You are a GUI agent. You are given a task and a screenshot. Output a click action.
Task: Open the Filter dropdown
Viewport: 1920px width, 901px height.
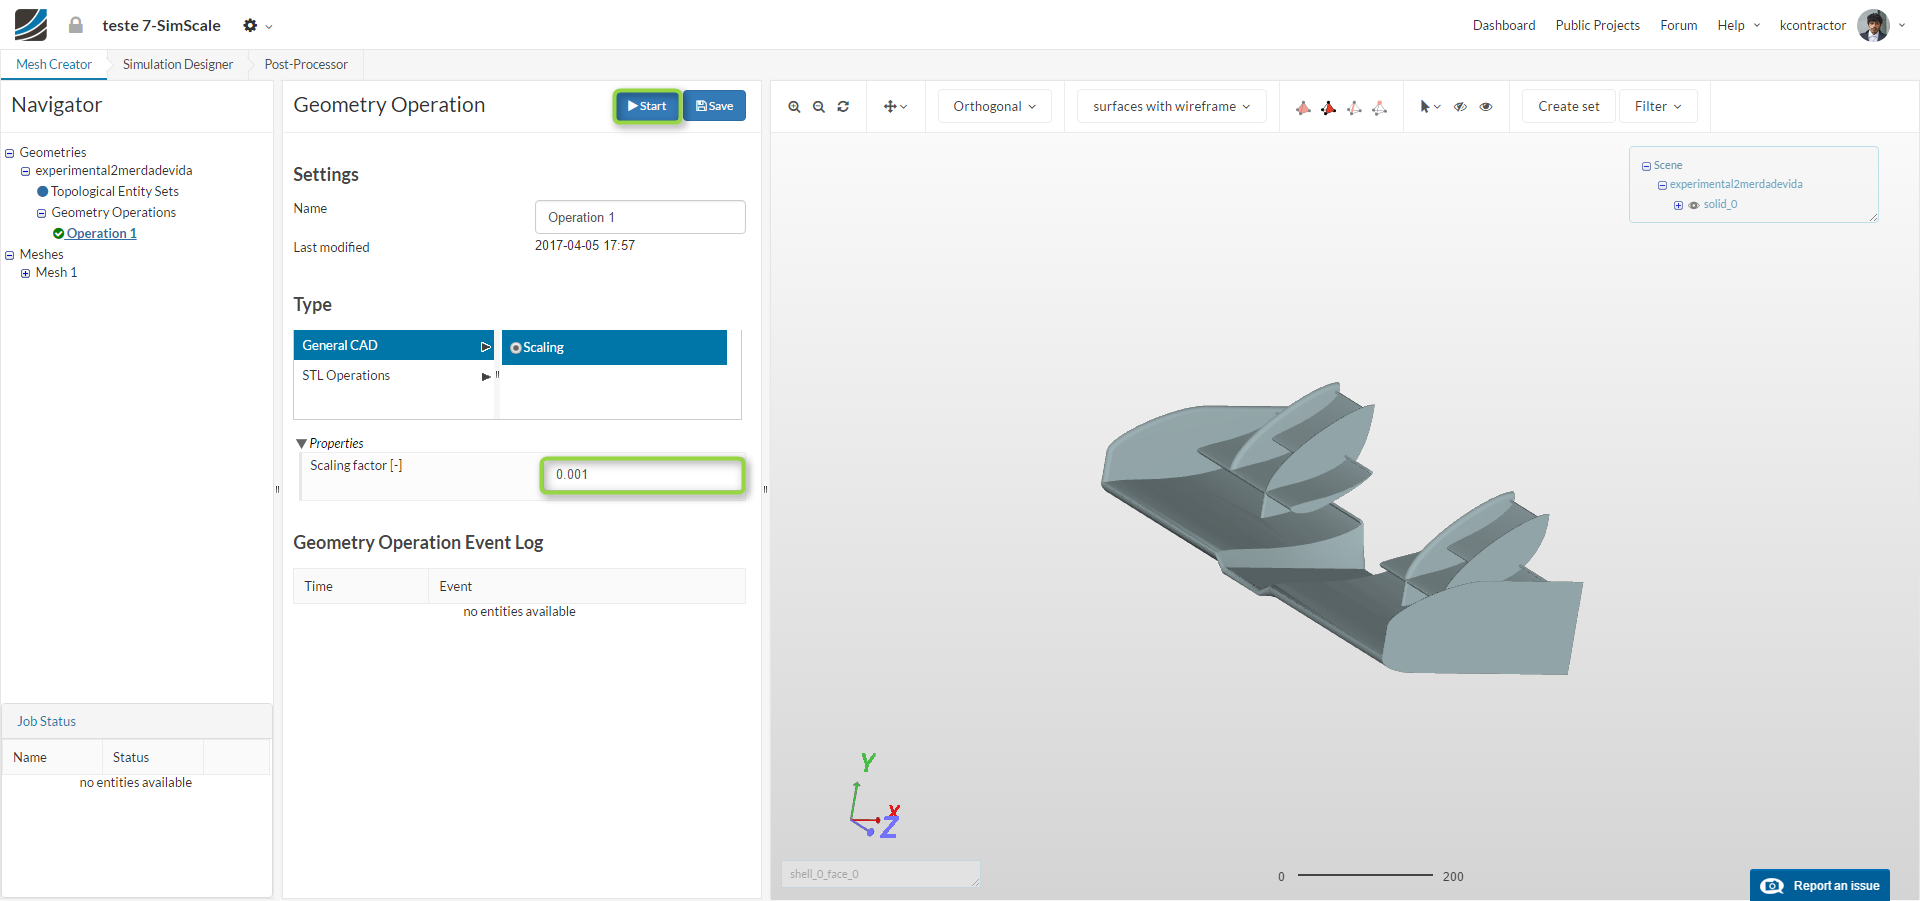[x=1658, y=107]
